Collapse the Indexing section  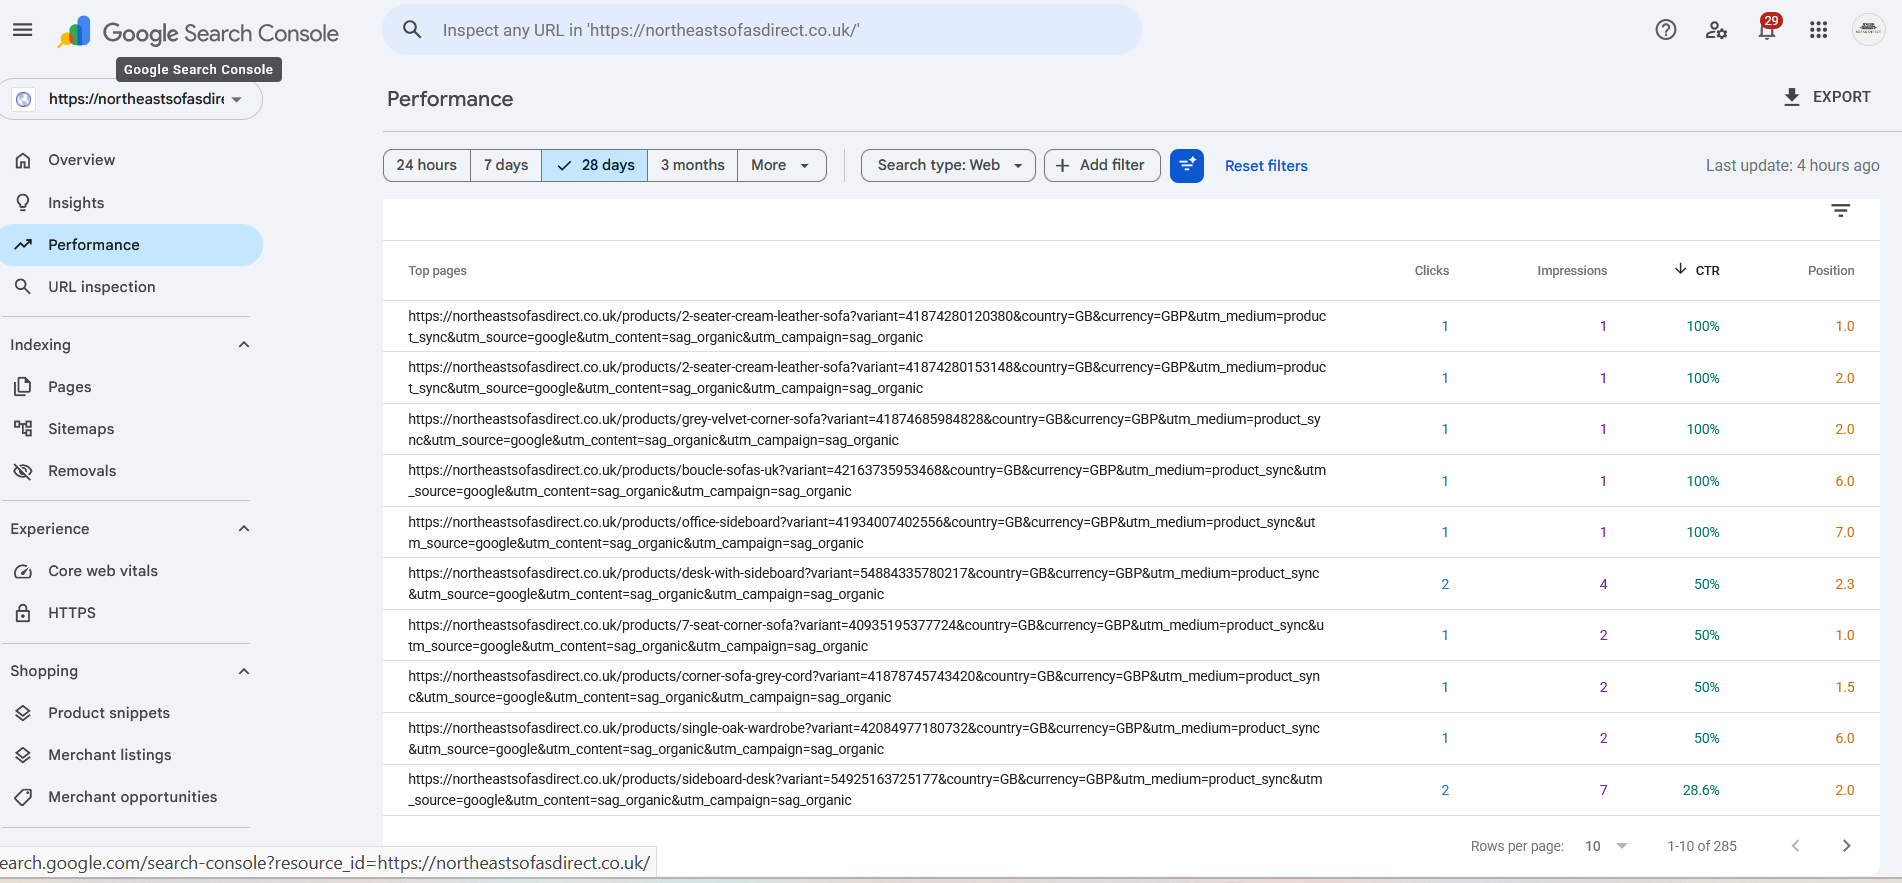[244, 345]
